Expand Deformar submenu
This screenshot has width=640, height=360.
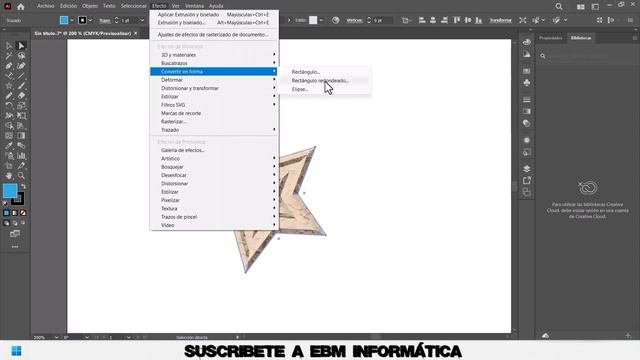(x=215, y=80)
